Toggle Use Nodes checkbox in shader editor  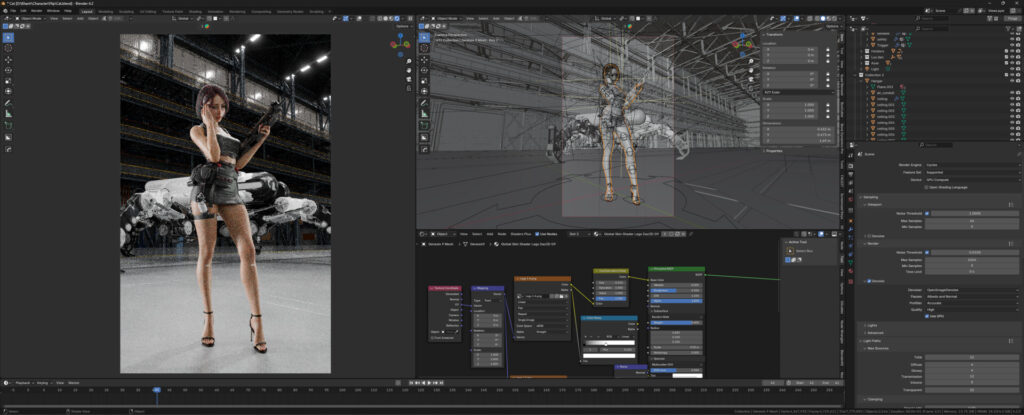[x=537, y=233]
